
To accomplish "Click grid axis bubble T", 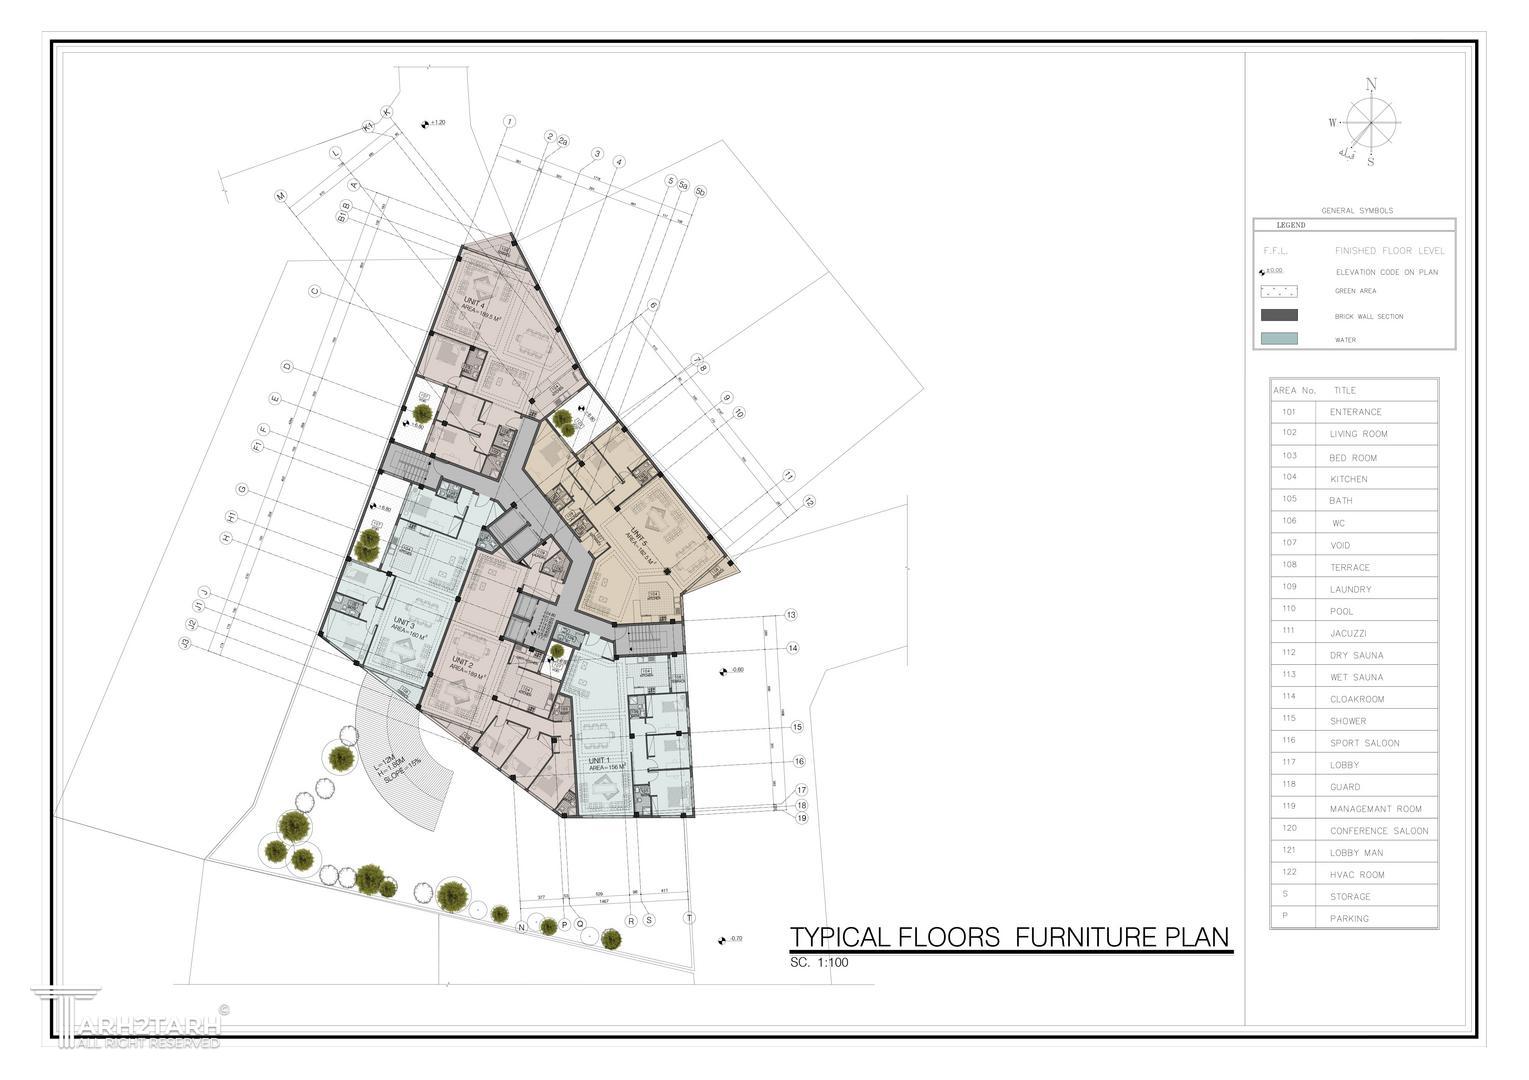I will [x=688, y=918].
